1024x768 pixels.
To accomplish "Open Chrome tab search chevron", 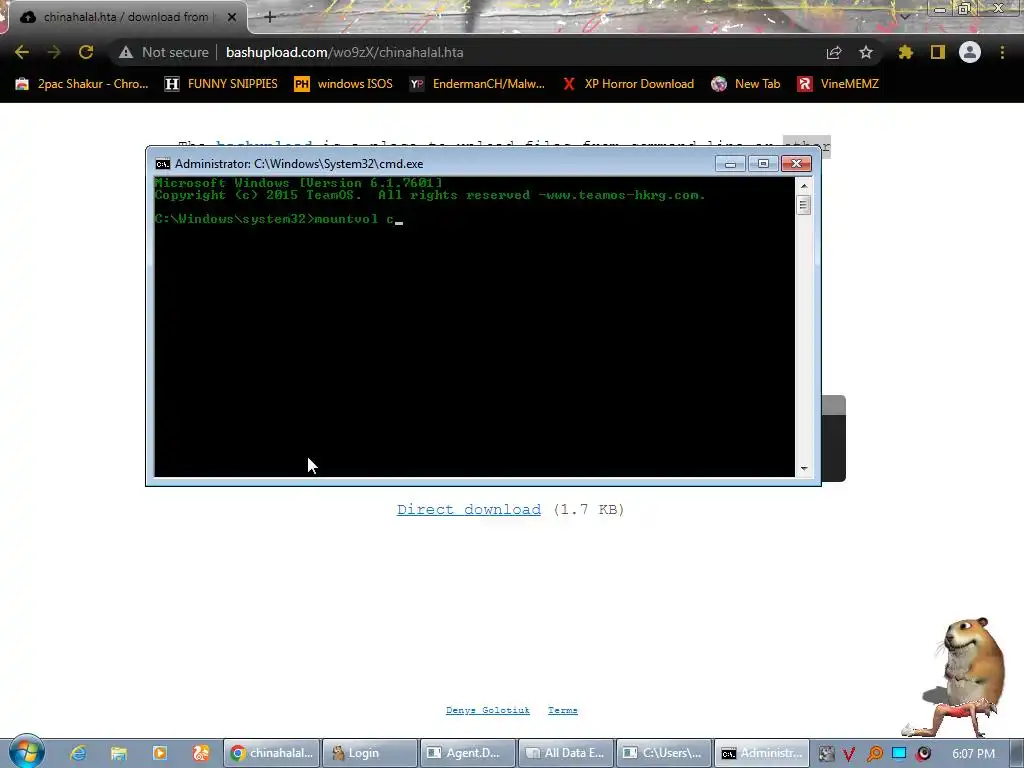I will pos(904,16).
